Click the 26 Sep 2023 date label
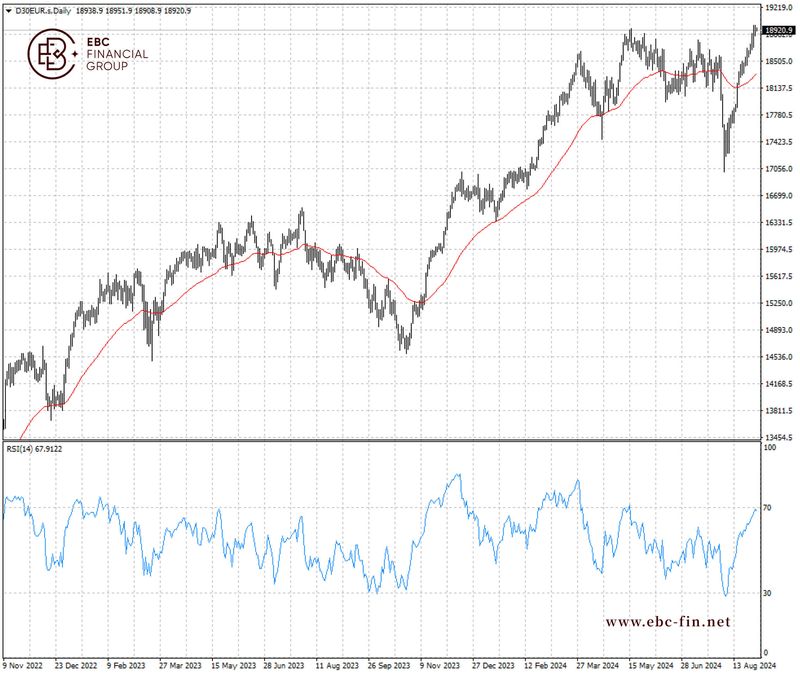The width and height of the screenshot is (800, 677). [387, 664]
